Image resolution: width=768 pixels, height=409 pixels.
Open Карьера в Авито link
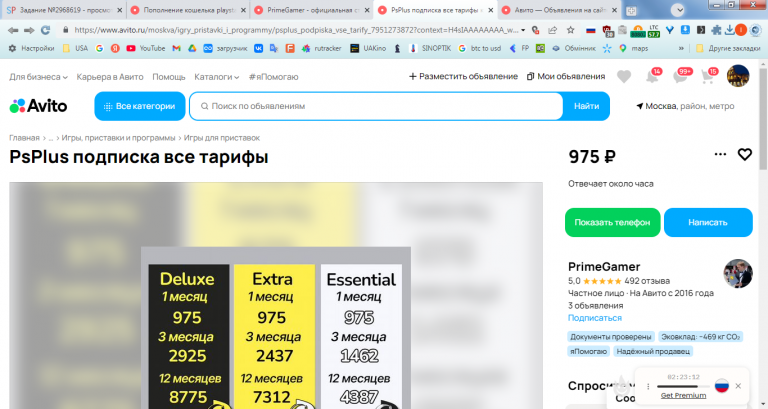click(110, 77)
